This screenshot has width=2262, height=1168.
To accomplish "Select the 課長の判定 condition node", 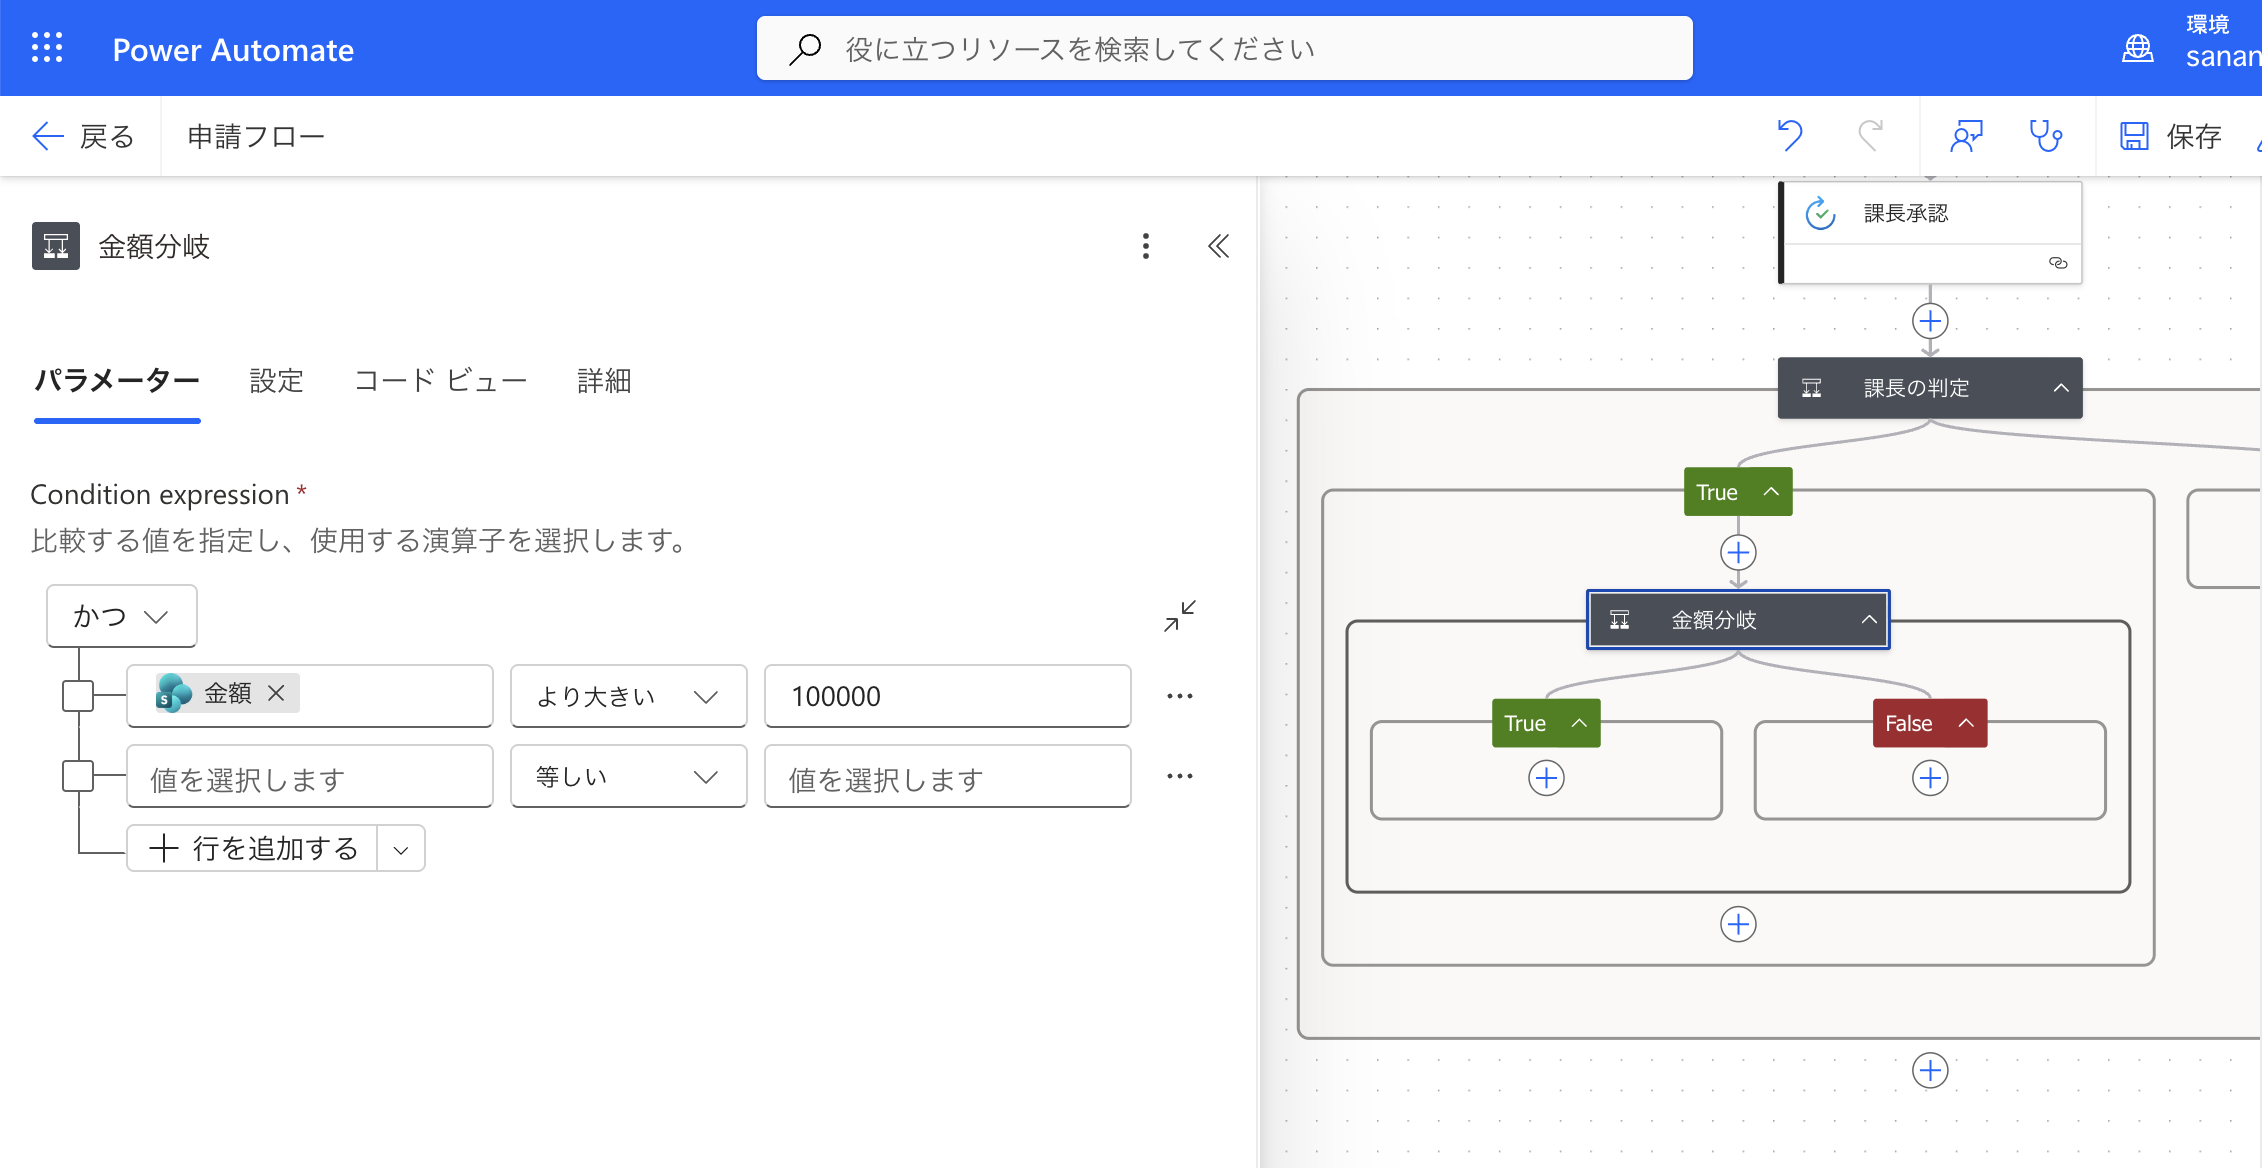I will pos(1930,388).
